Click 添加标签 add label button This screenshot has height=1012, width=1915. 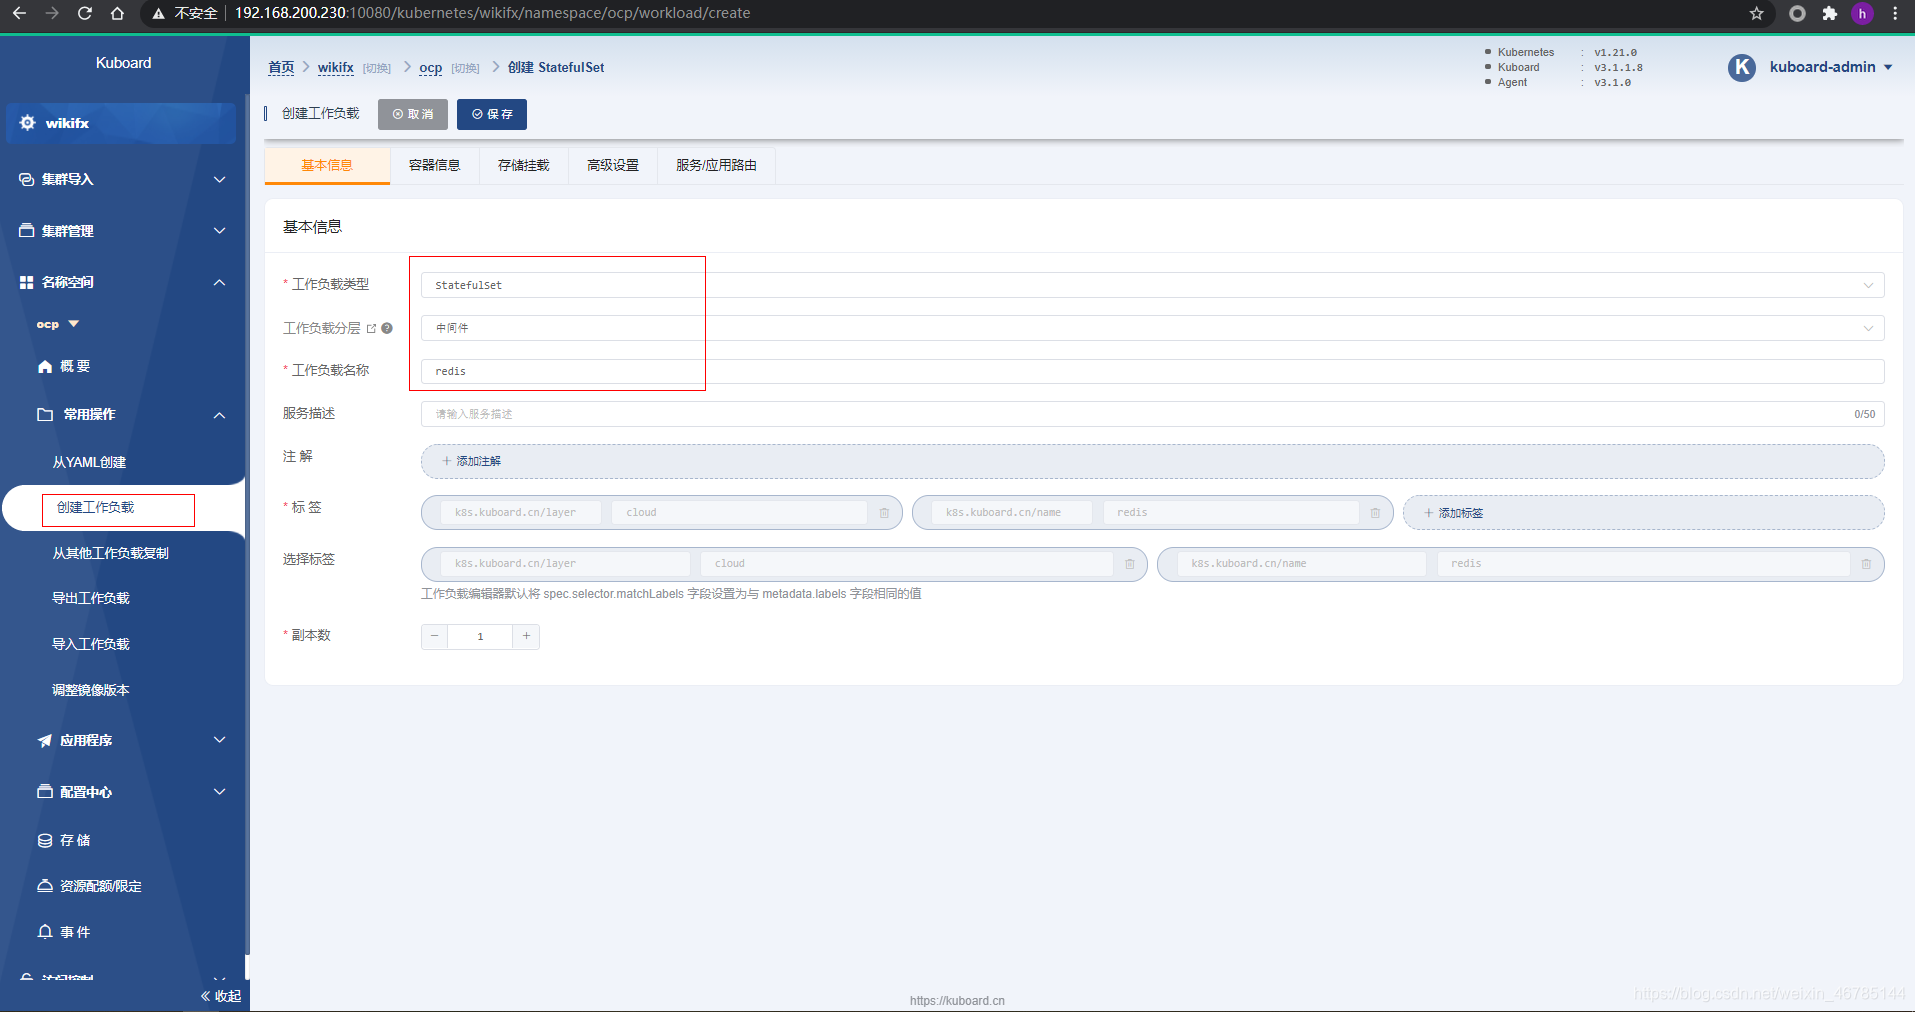pos(1644,513)
